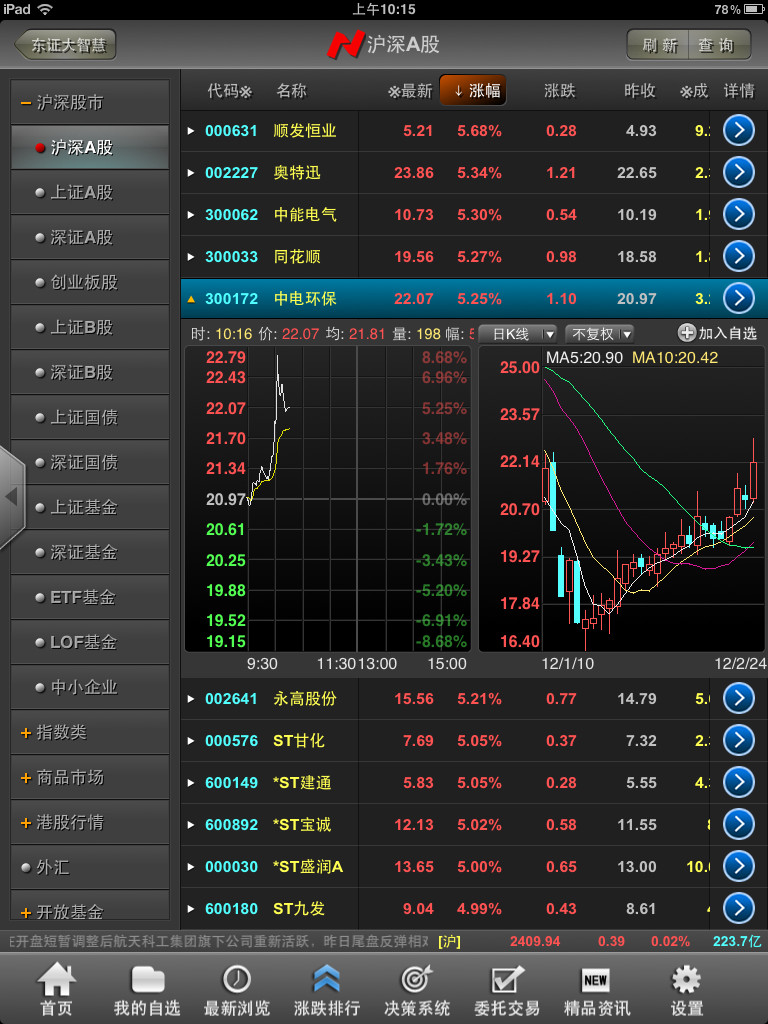Open detail arrow for *ST盛润A row

739,867
